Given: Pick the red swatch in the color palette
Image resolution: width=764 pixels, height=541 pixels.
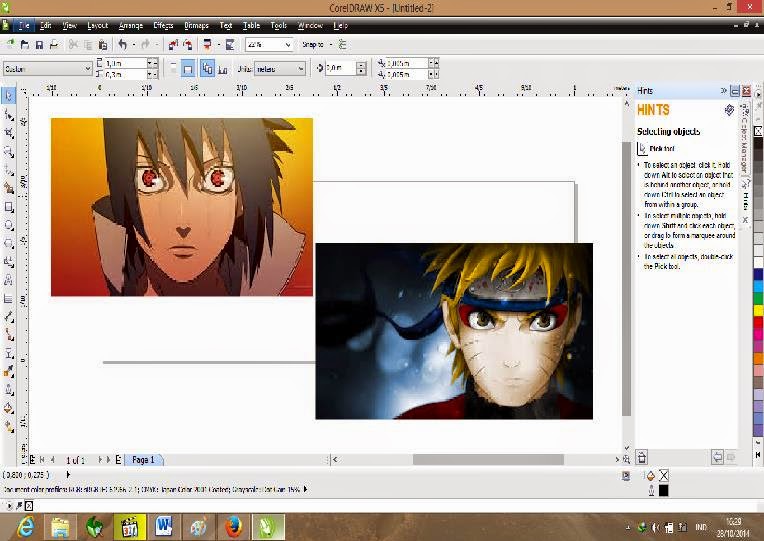Looking at the screenshot, I should [x=758, y=322].
